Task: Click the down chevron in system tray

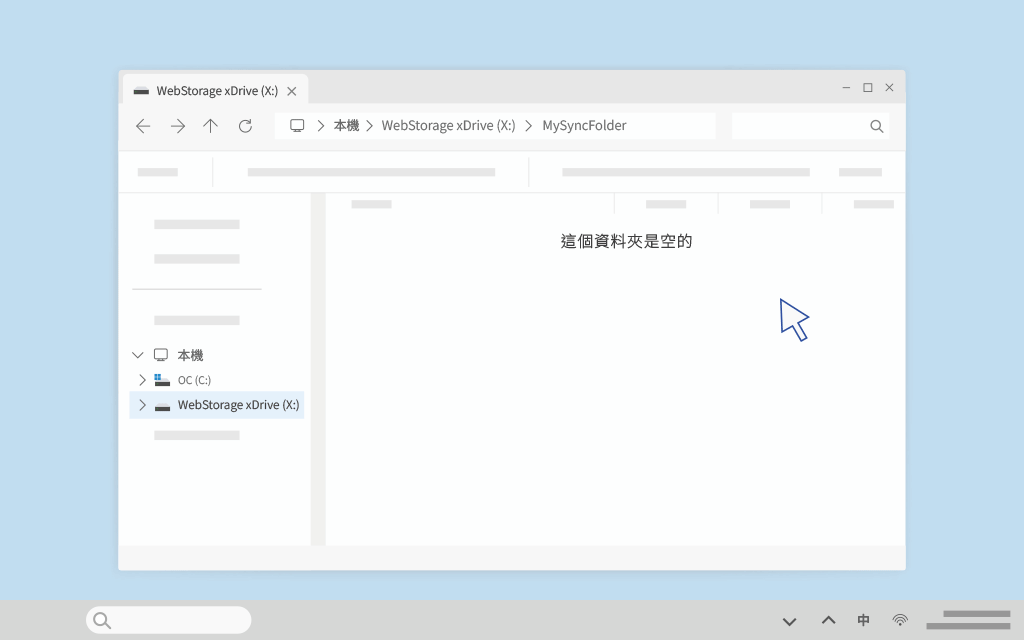Action: click(x=790, y=621)
